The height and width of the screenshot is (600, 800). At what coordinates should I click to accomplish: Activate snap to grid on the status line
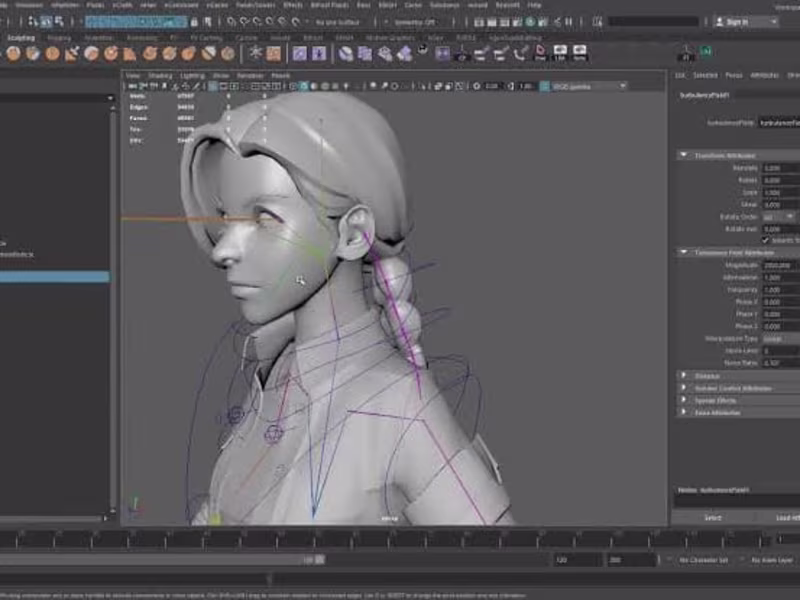click(232, 22)
